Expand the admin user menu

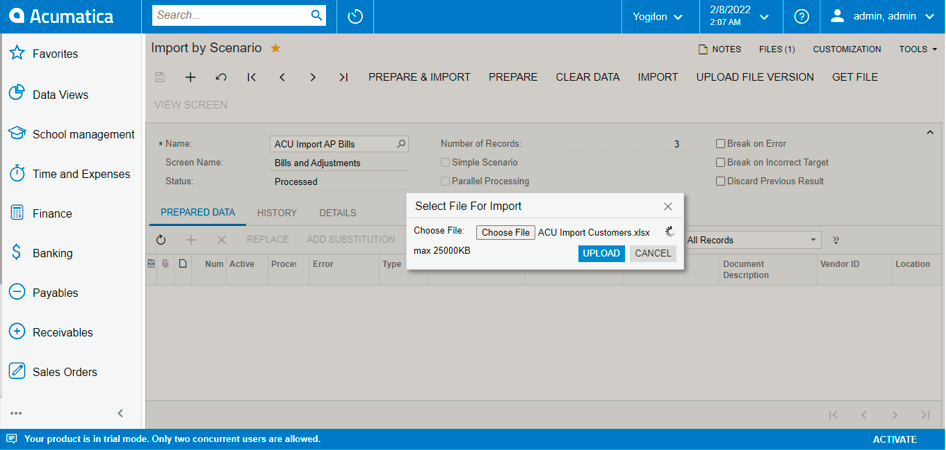click(x=929, y=17)
